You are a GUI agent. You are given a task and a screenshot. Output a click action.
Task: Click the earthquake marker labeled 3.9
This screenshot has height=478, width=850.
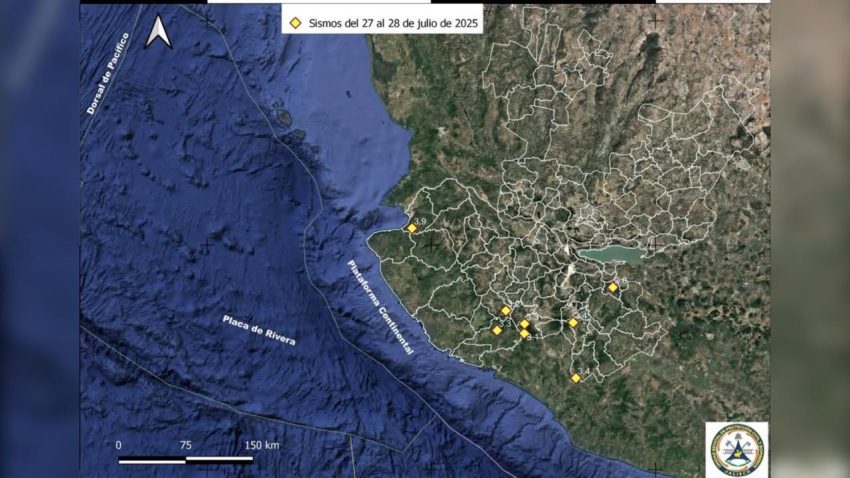click(x=411, y=229)
